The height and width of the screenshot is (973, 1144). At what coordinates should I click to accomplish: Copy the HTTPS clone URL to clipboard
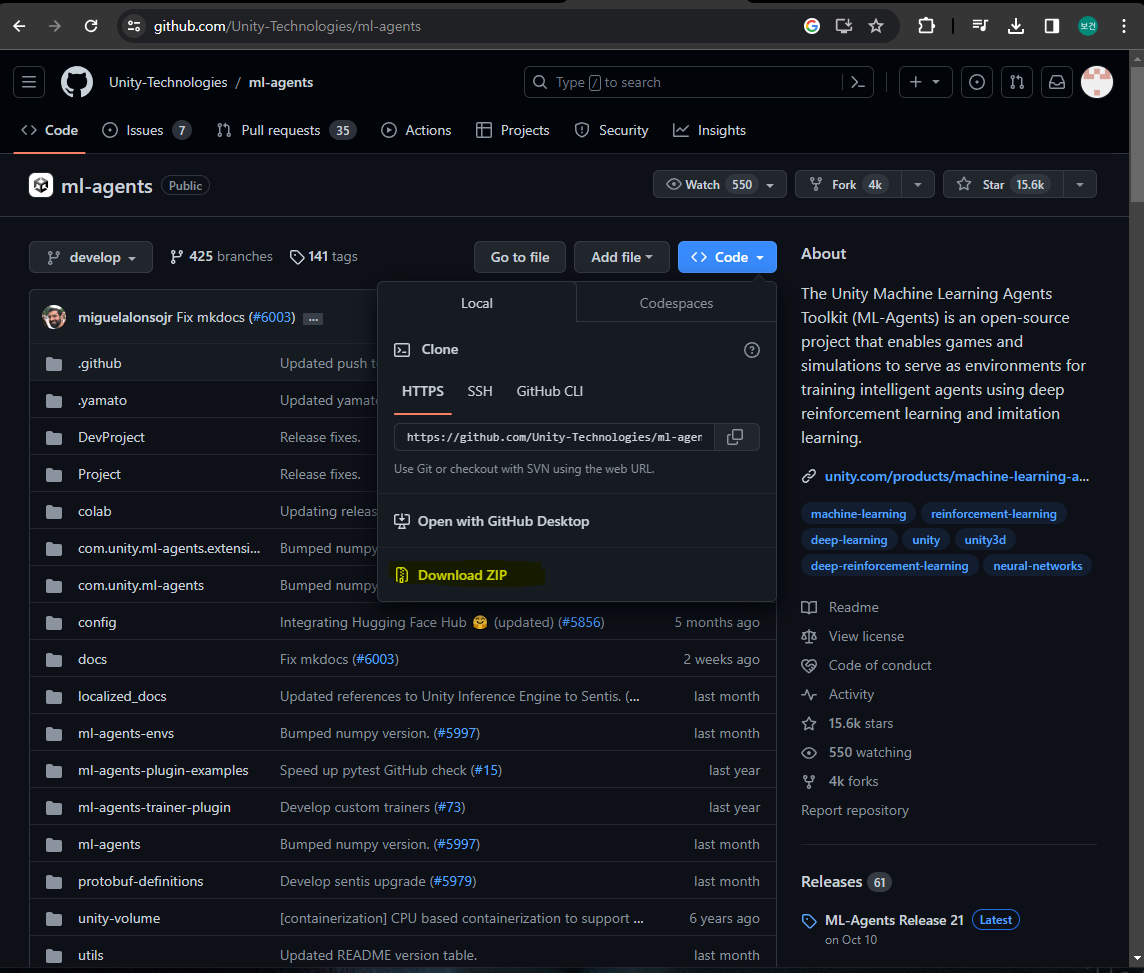point(735,437)
